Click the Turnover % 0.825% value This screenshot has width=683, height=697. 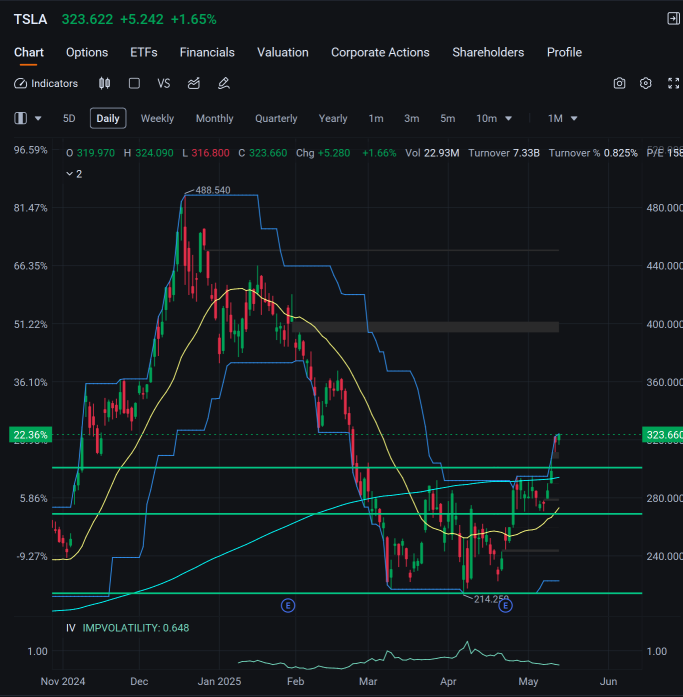(x=593, y=153)
